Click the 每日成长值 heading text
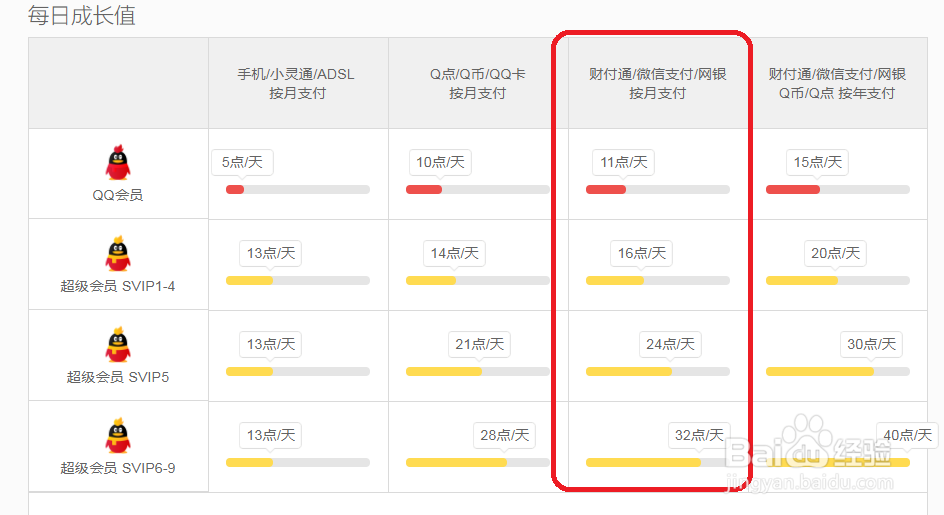 click(x=82, y=16)
